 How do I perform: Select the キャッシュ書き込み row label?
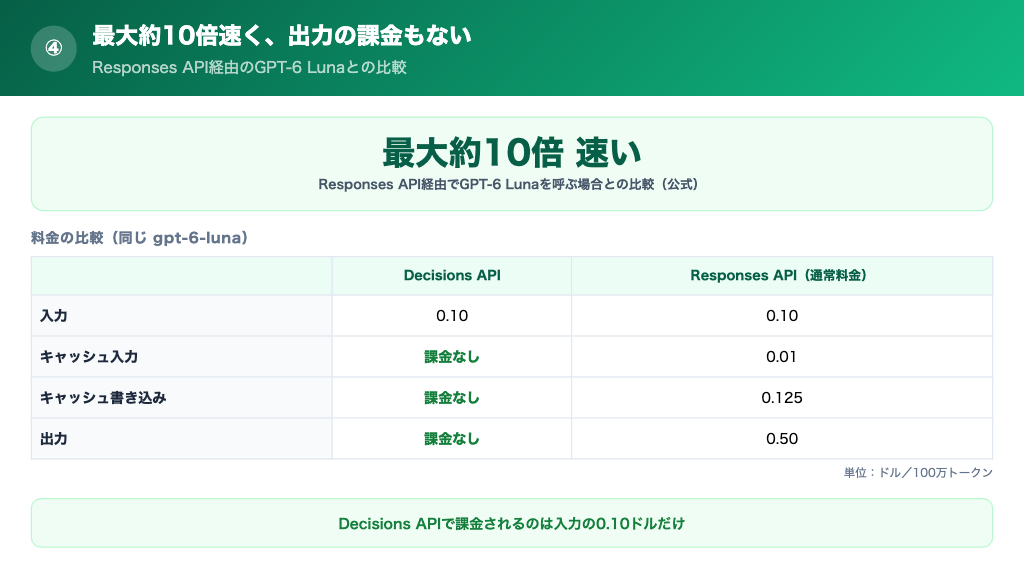click(x=103, y=398)
